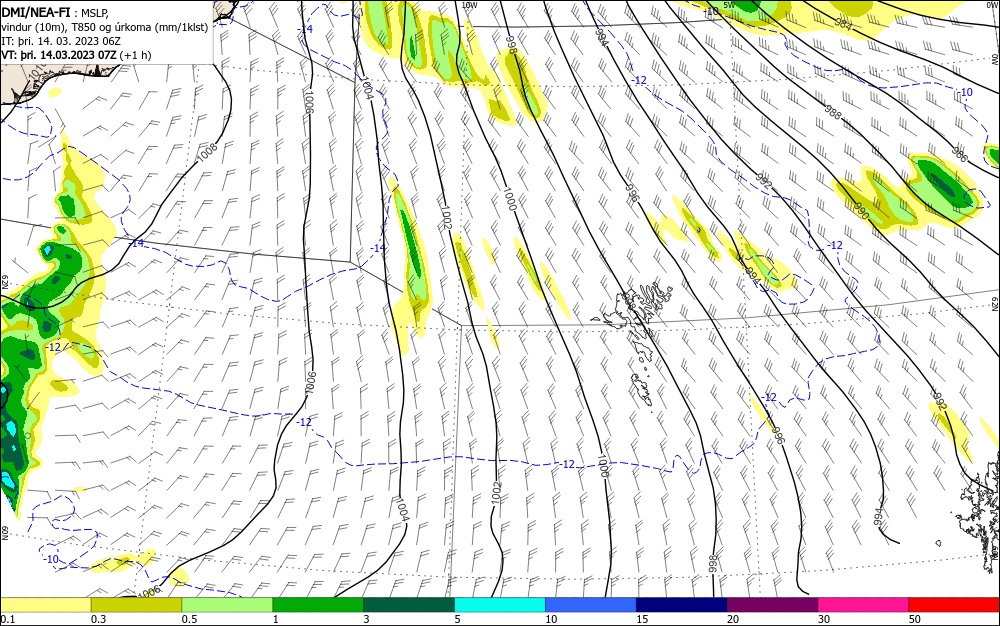Click legend value label "20"
Screen dimensions: 1000x626
click(733, 619)
